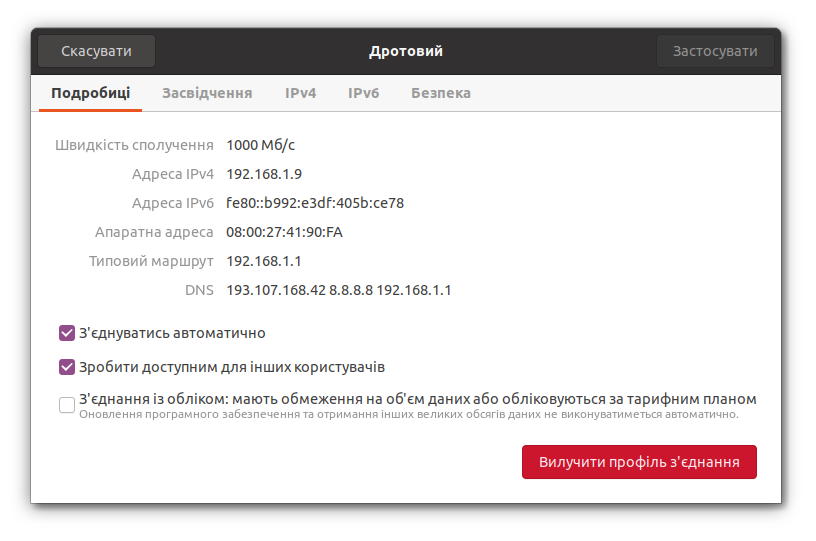Viewport: 816px width, 541px height.
Task: Select hardware address 08:00:27:41:90:FA
Action: [x=284, y=232]
